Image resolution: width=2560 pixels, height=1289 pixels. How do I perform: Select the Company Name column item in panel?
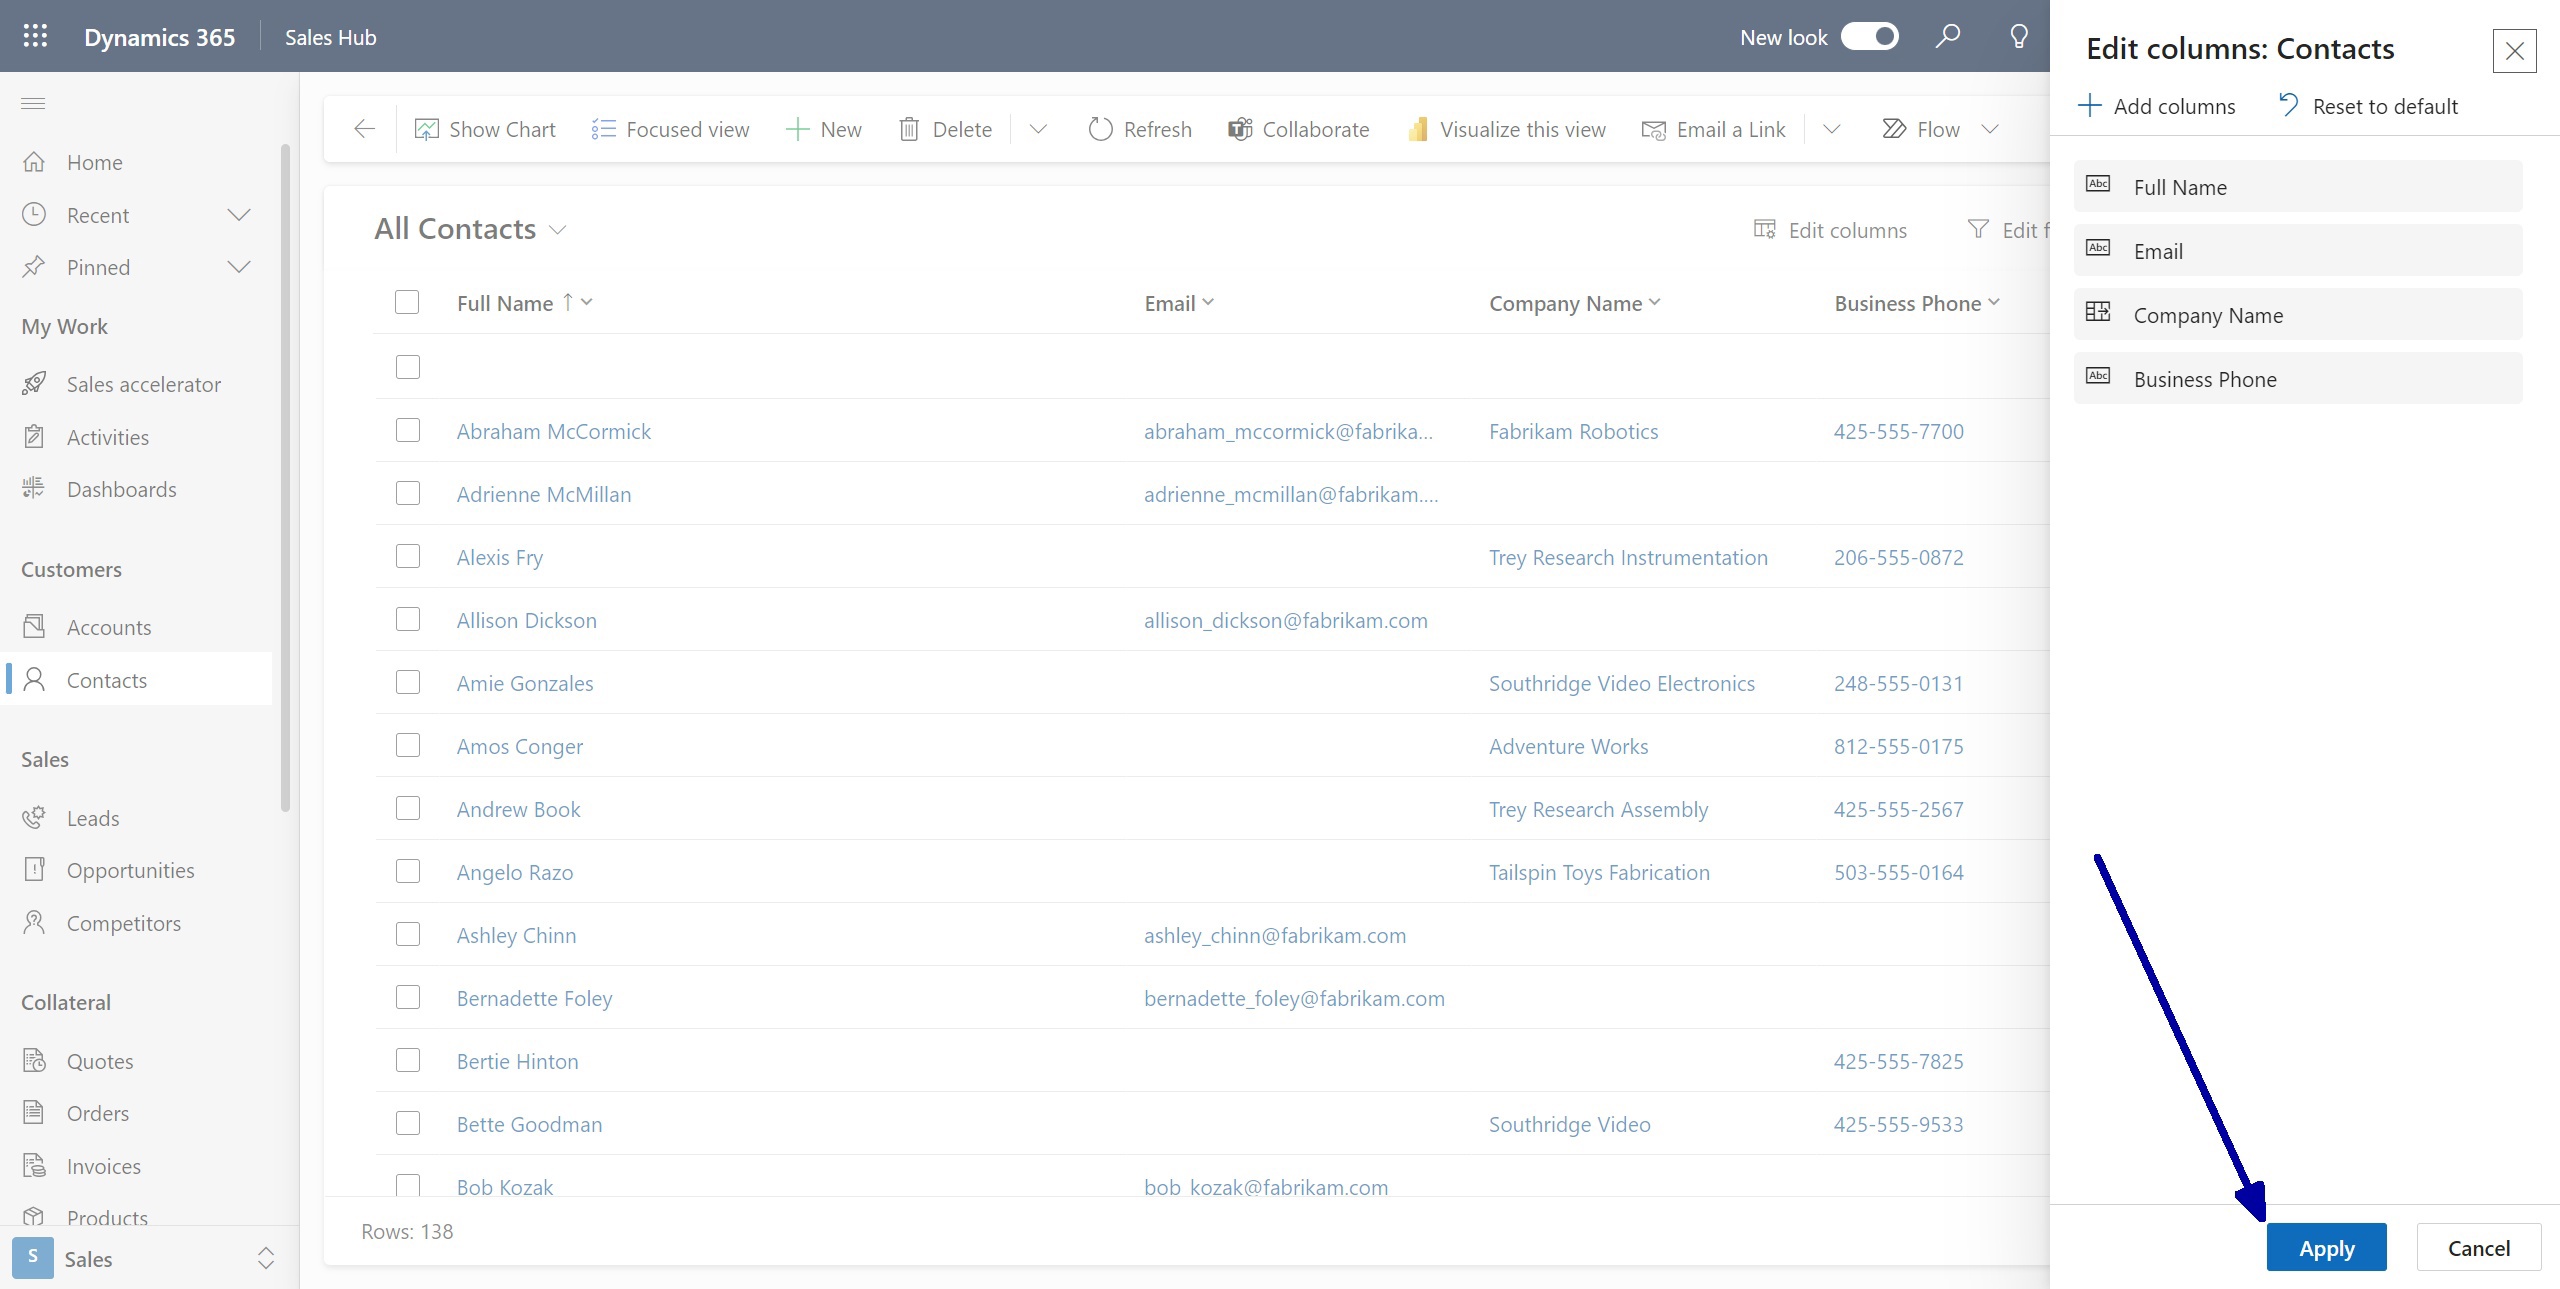pos(2298,315)
